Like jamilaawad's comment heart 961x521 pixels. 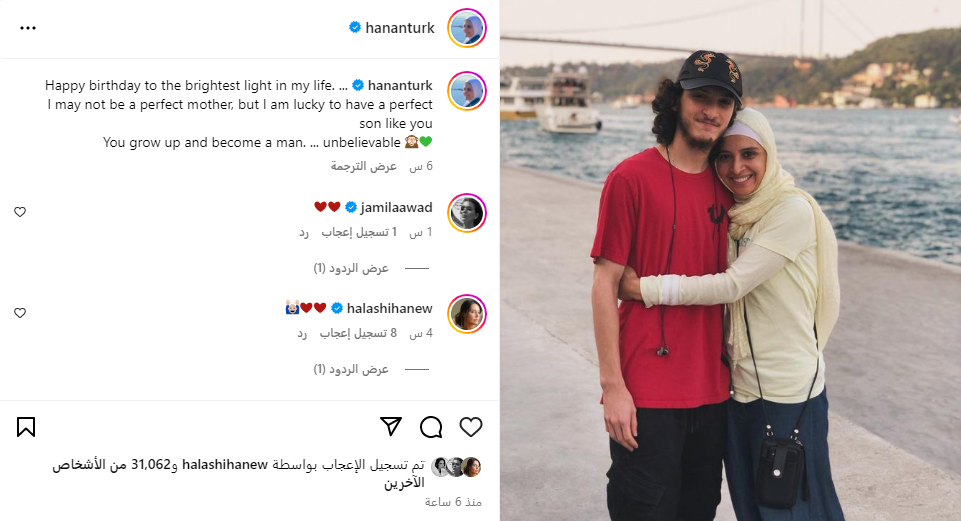coord(20,211)
